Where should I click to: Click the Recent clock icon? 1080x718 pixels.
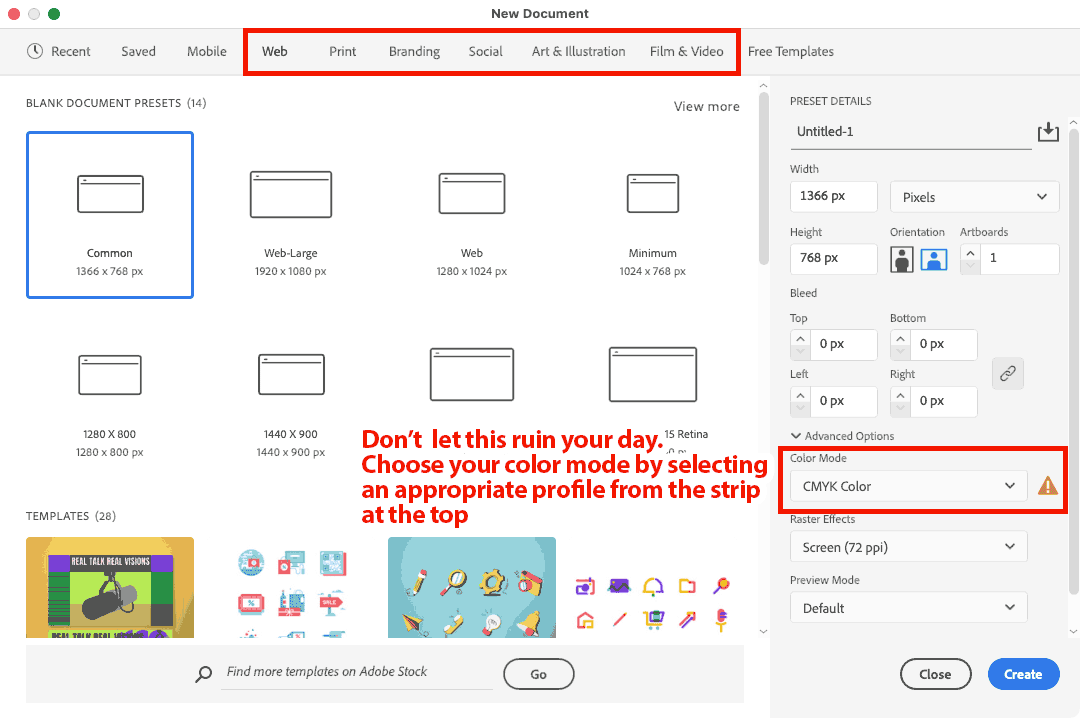[35, 51]
